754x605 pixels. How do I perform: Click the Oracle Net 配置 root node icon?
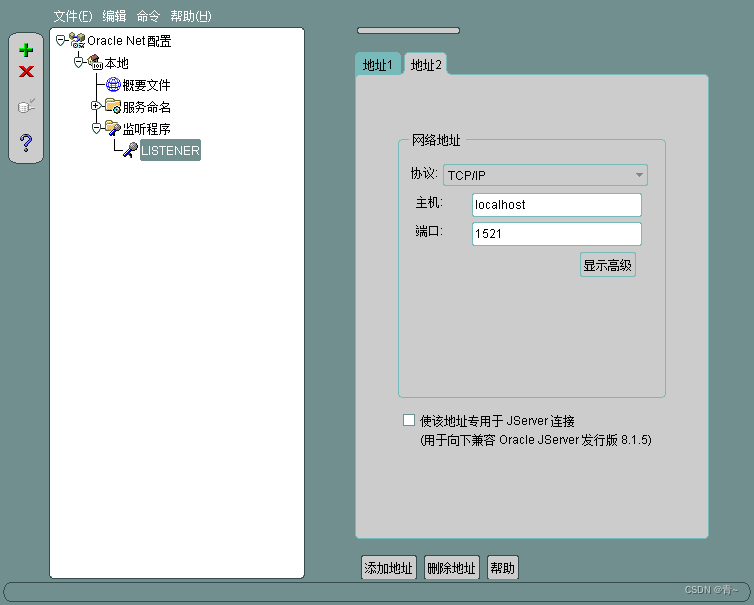pos(77,40)
